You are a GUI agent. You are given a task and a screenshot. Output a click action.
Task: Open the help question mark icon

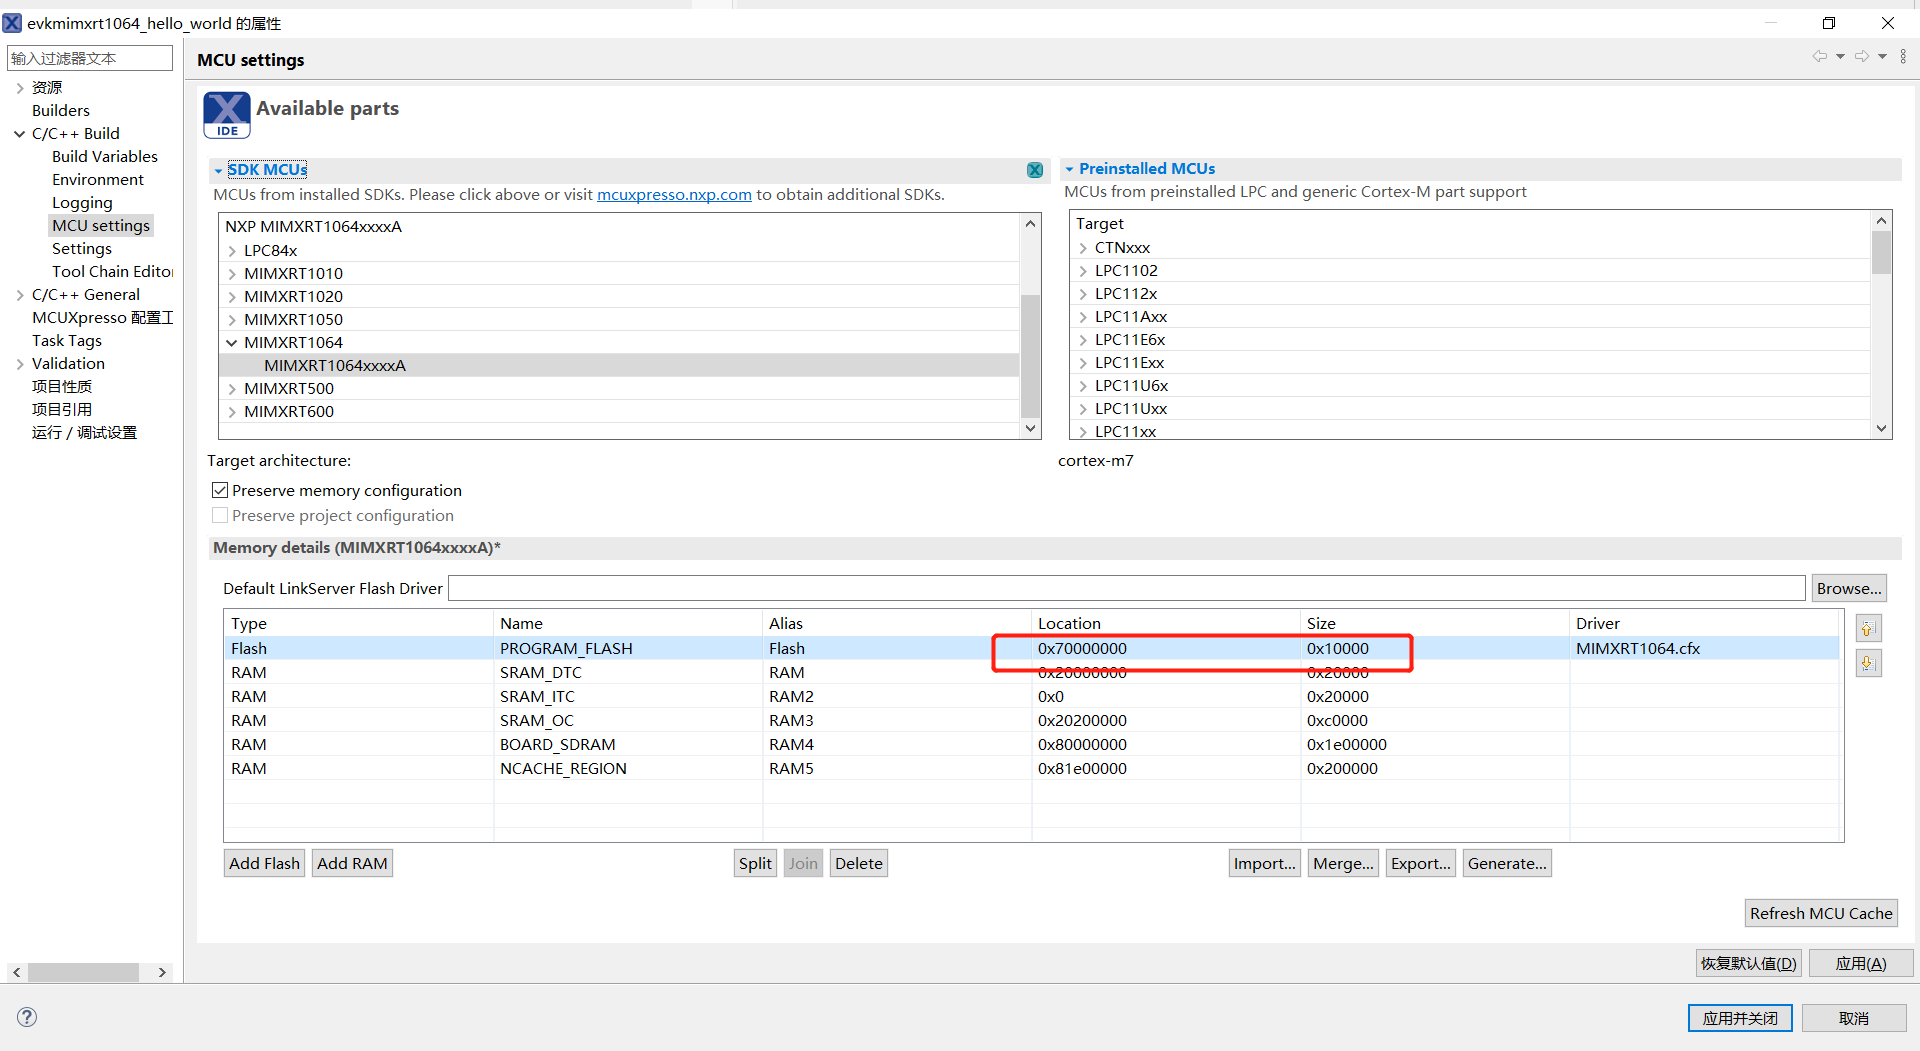[x=27, y=1017]
